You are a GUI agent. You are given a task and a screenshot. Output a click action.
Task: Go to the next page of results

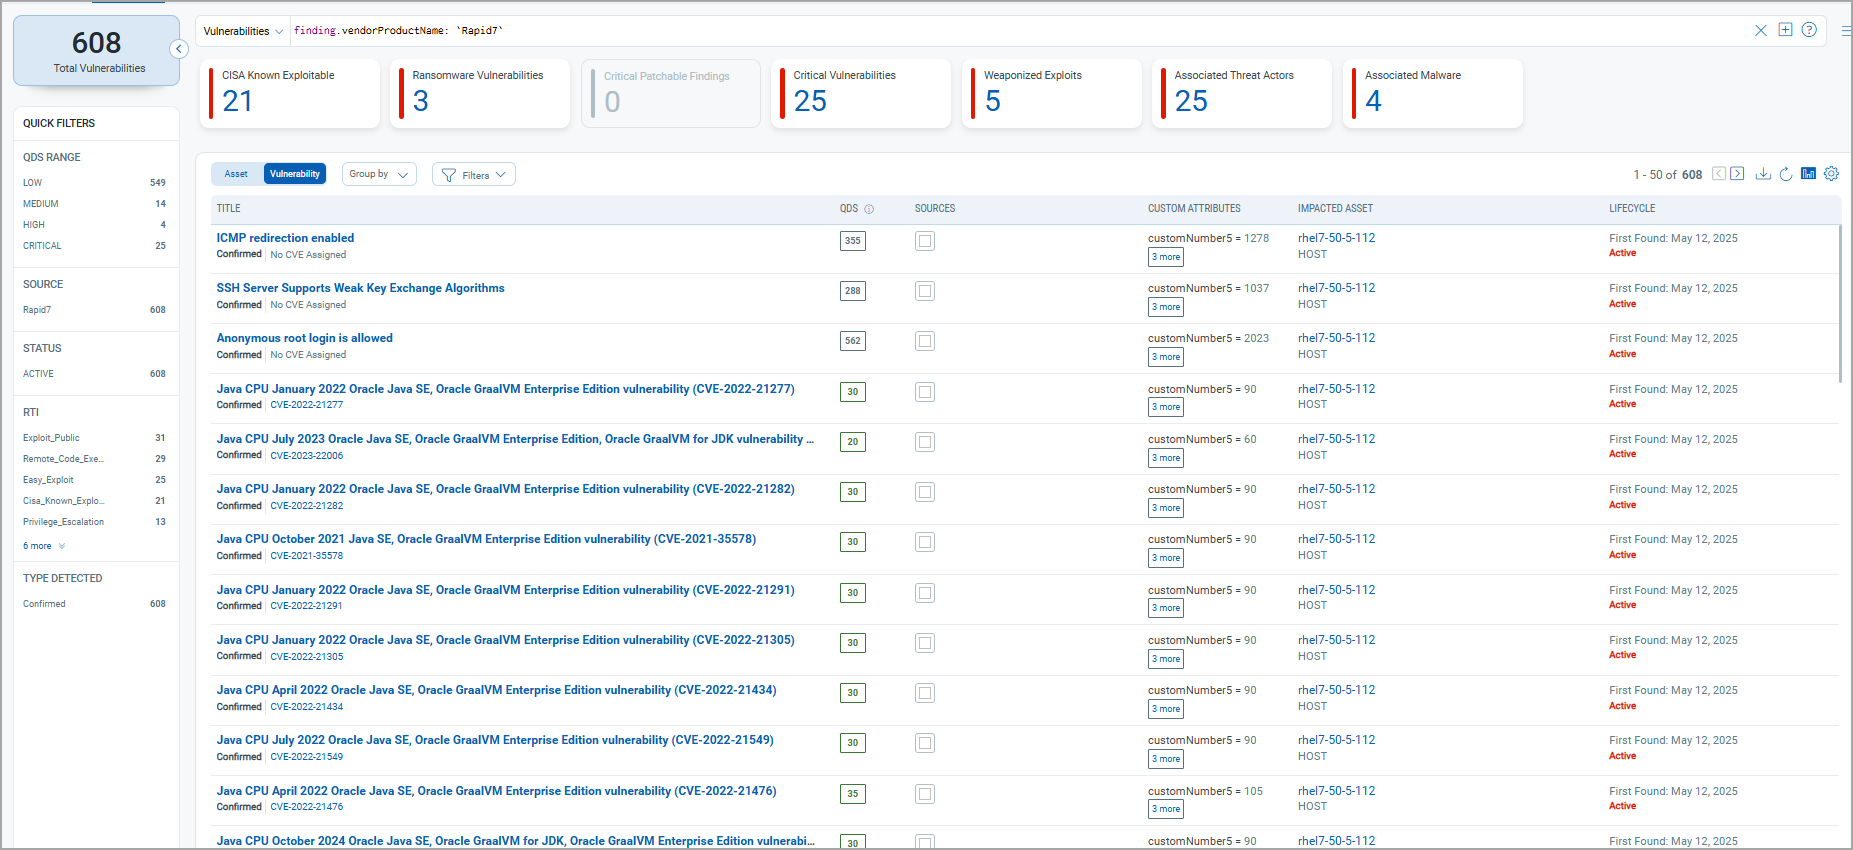[1738, 174]
